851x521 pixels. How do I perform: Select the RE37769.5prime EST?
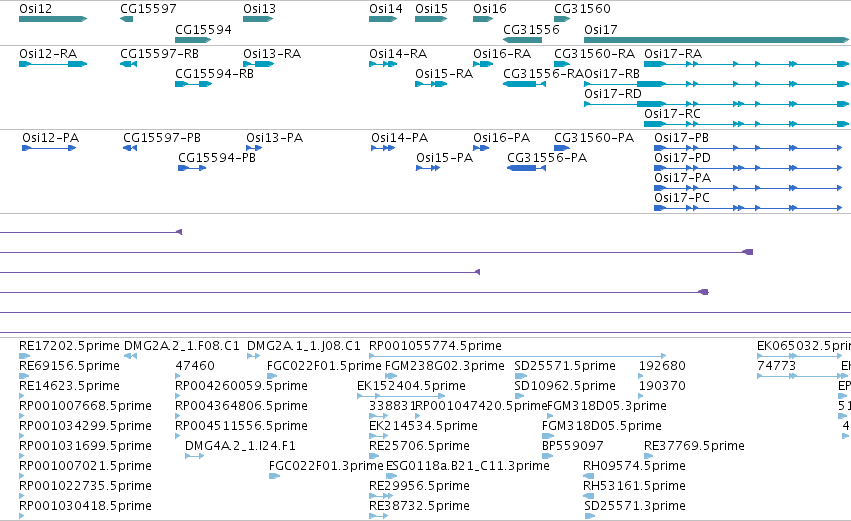648,456
